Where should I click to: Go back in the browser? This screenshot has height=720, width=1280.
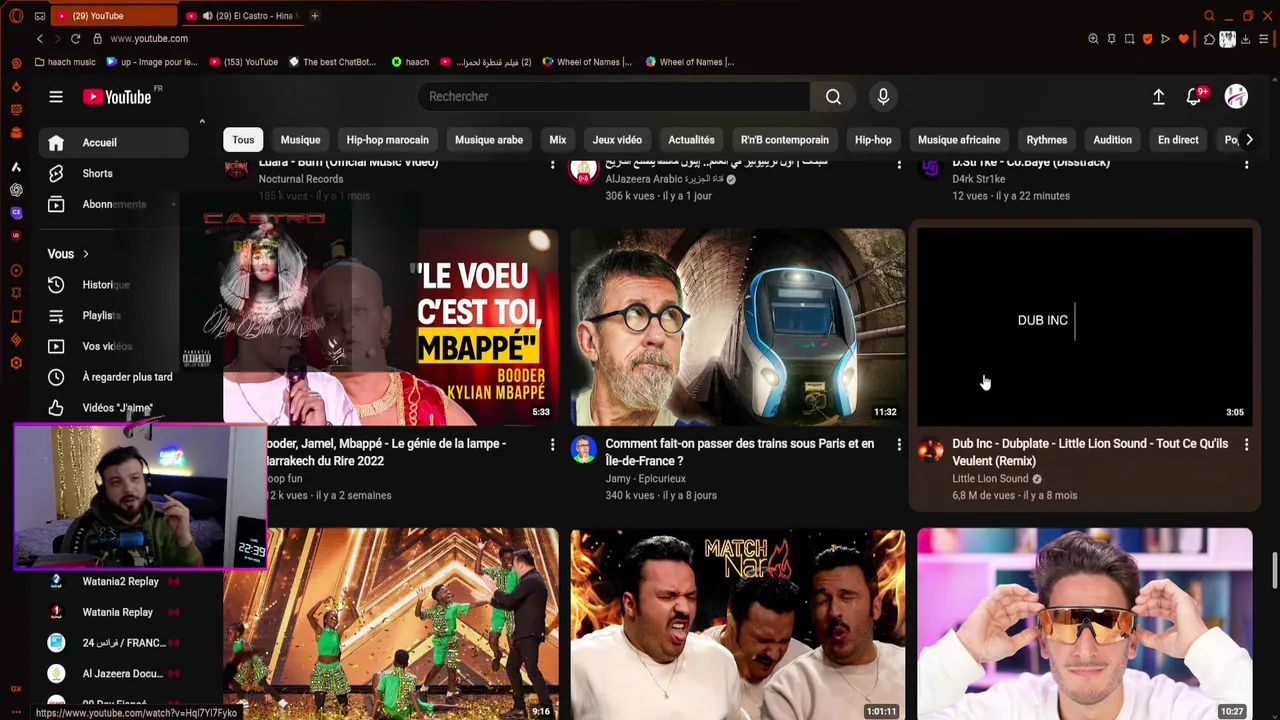tap(40, 38)
